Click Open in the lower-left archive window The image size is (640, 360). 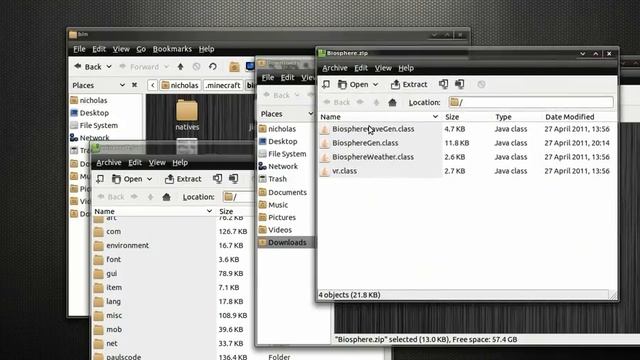tap(128, 179)
